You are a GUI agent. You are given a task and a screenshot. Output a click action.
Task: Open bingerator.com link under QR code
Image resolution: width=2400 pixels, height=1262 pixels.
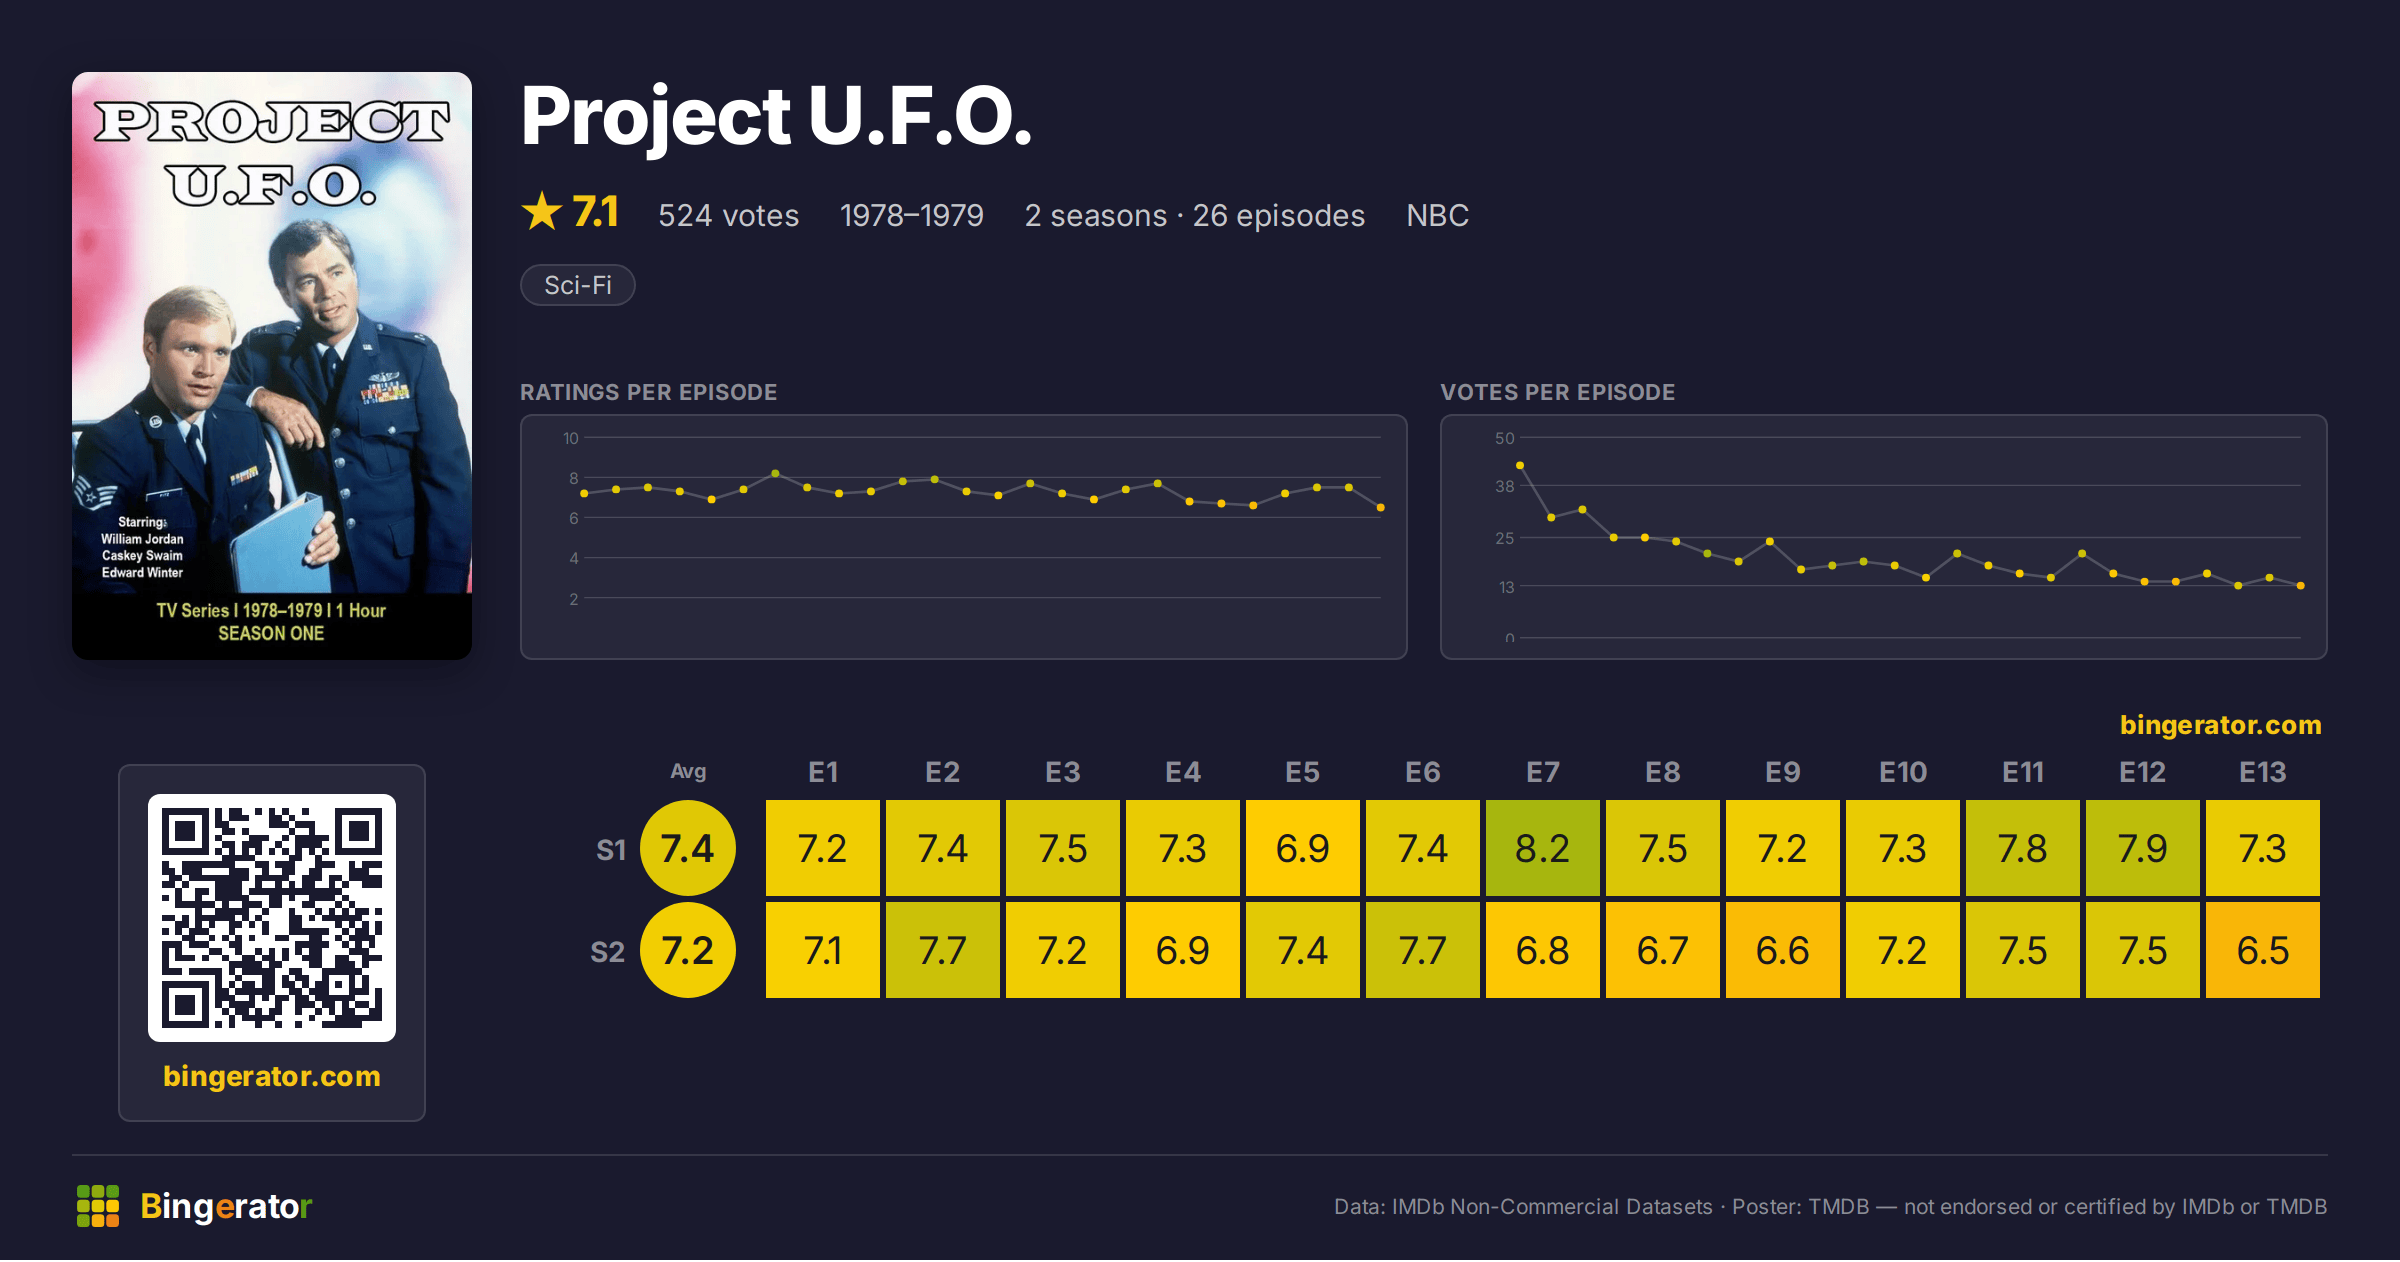point(272,1076)
